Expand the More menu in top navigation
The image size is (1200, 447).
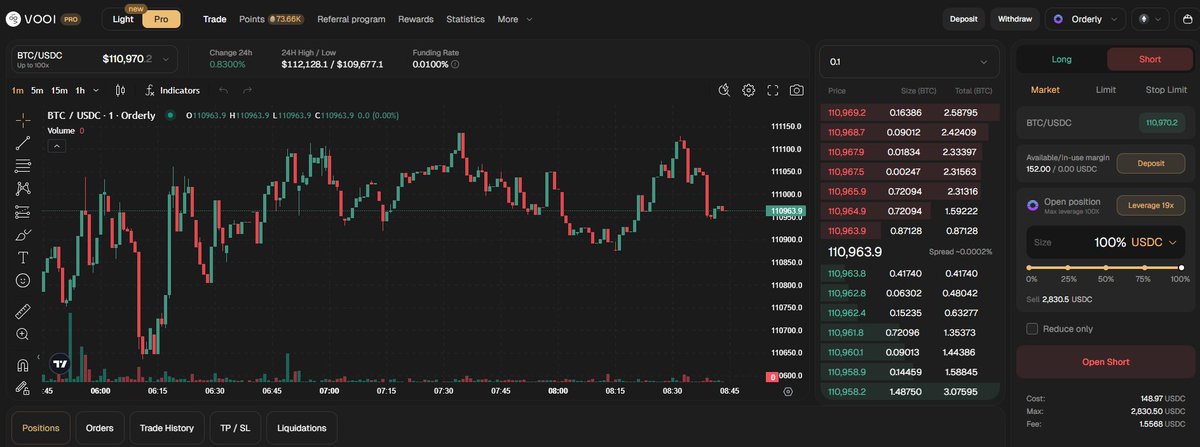point(514,19)
